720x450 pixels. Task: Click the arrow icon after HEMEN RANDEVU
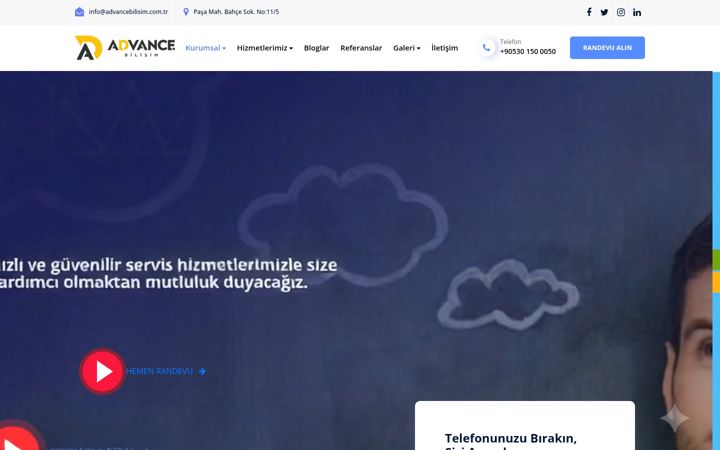pos(202,371)
